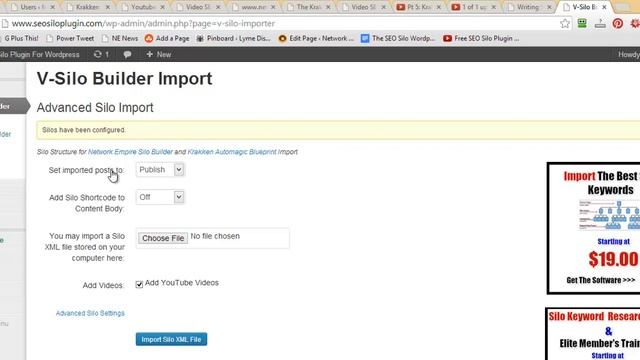Open the NE News bookmark
Viewport: 640px width, 360px height.
pyautogui.click(x=120, y=38)
